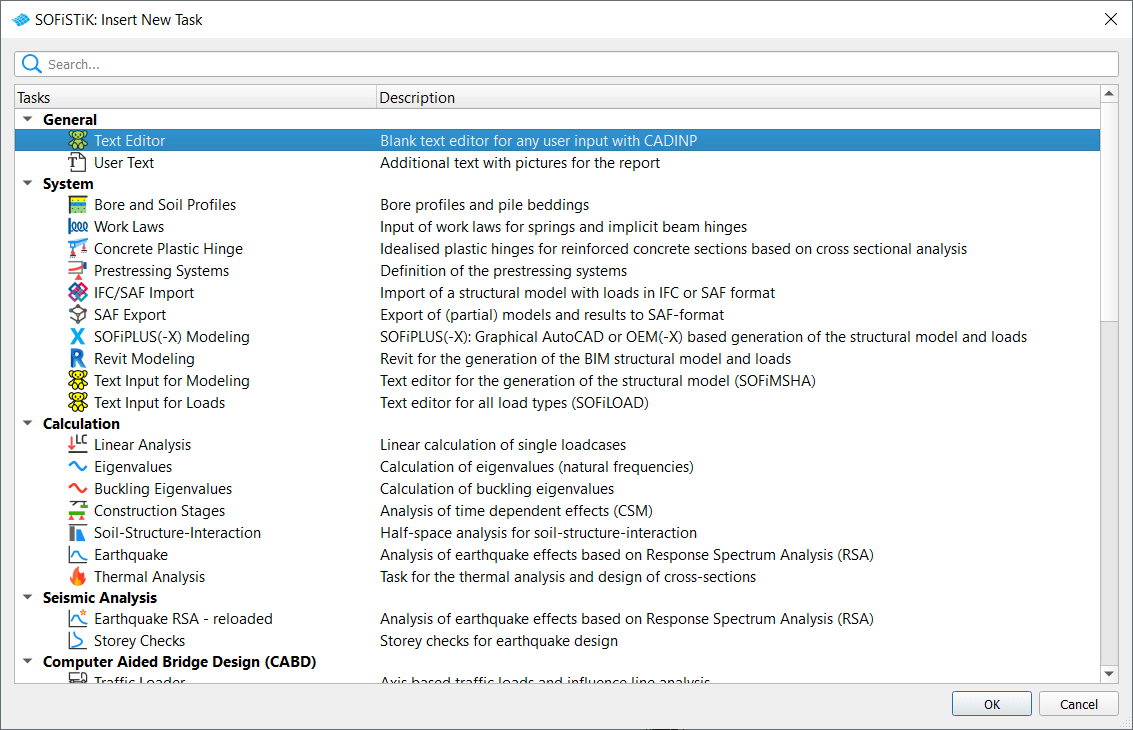Select the Linear Analysis icon
The image size is (1133, 730).
coord(78,444)
